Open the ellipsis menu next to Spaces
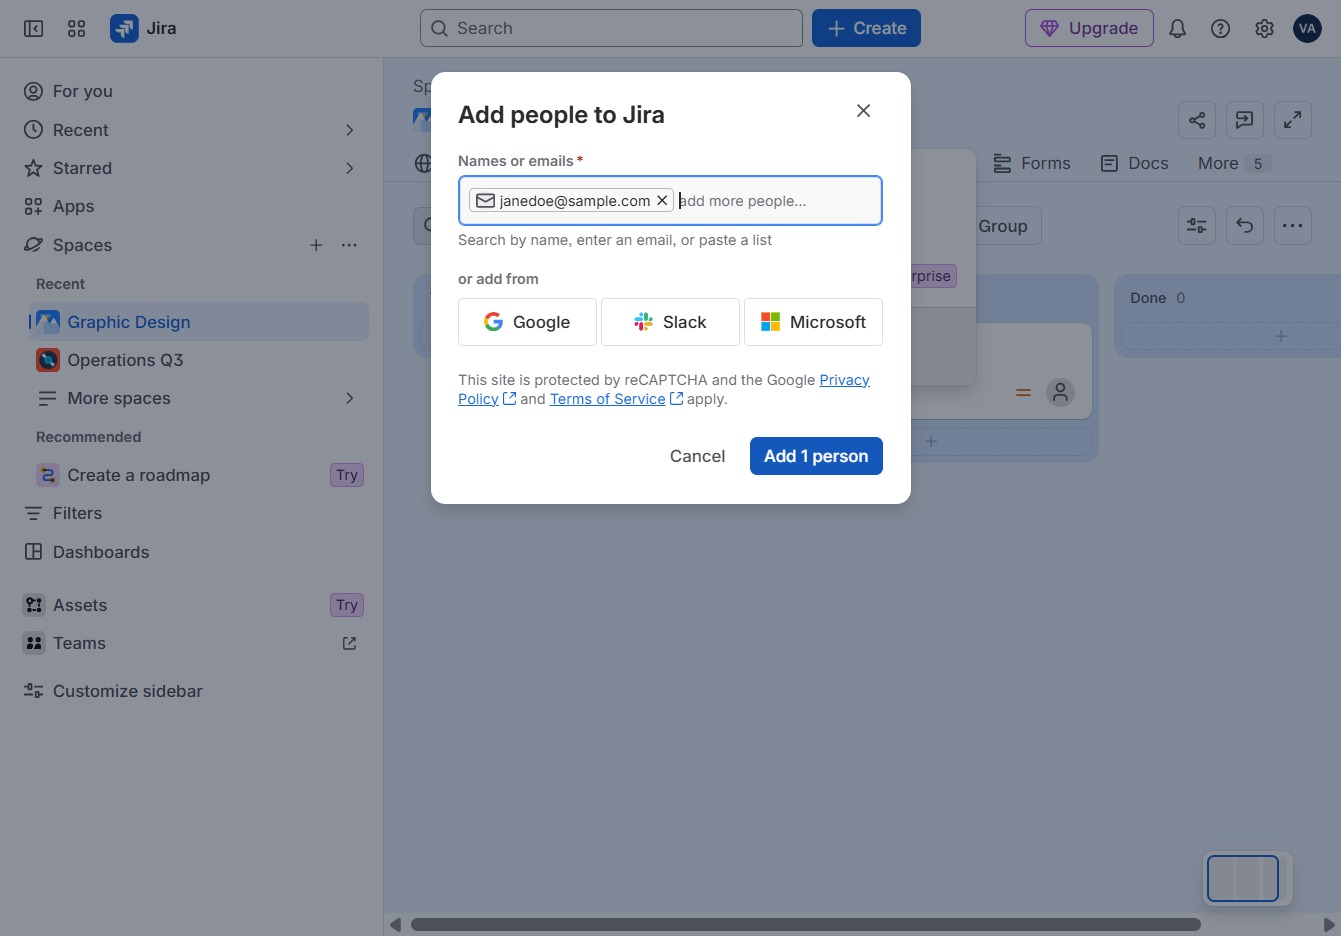This screenshot has width=1341, height=936. point(349,245)
